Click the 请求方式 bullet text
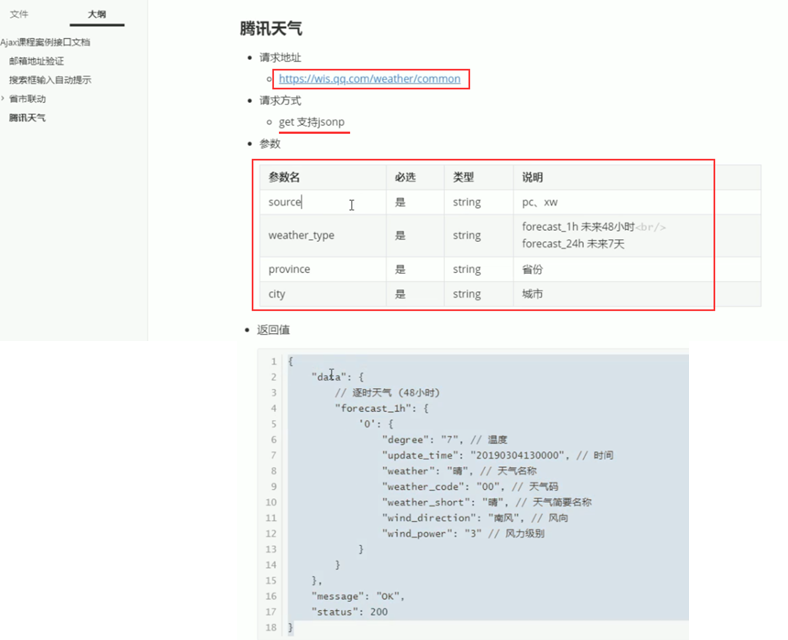788x640 pixels. click(280, 100)
